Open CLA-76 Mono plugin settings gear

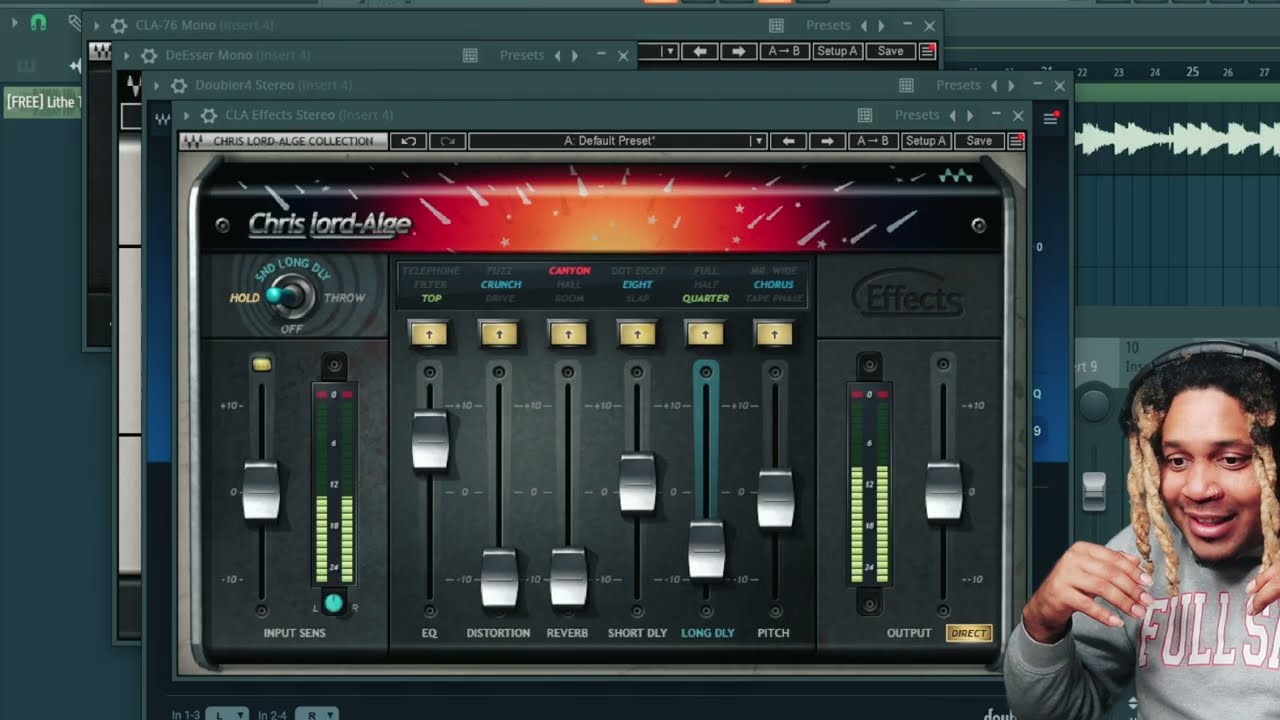tap(119, 25)
